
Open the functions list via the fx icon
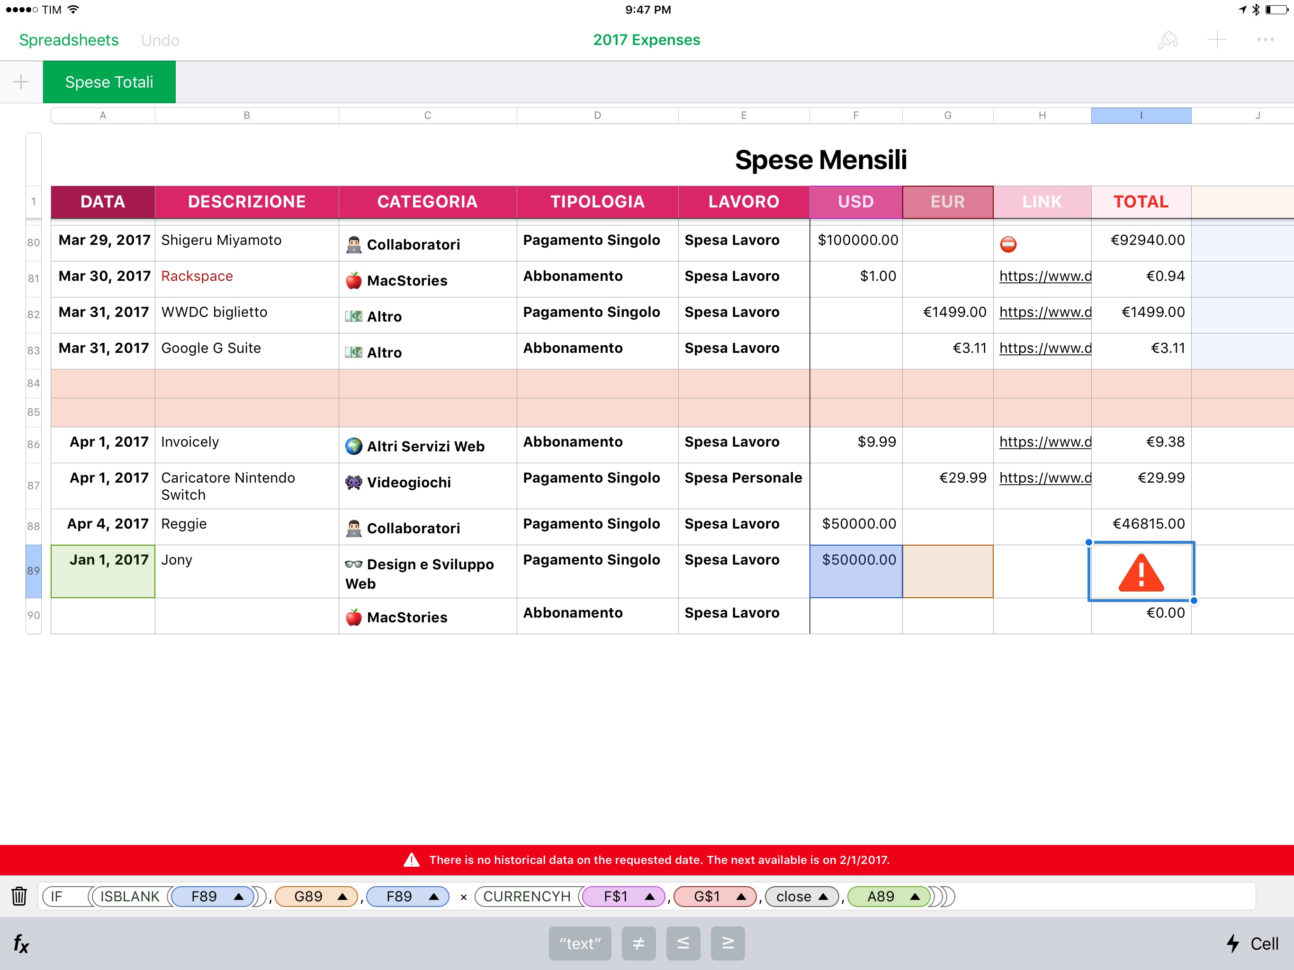pyautogui.click(x=22, y=943)
